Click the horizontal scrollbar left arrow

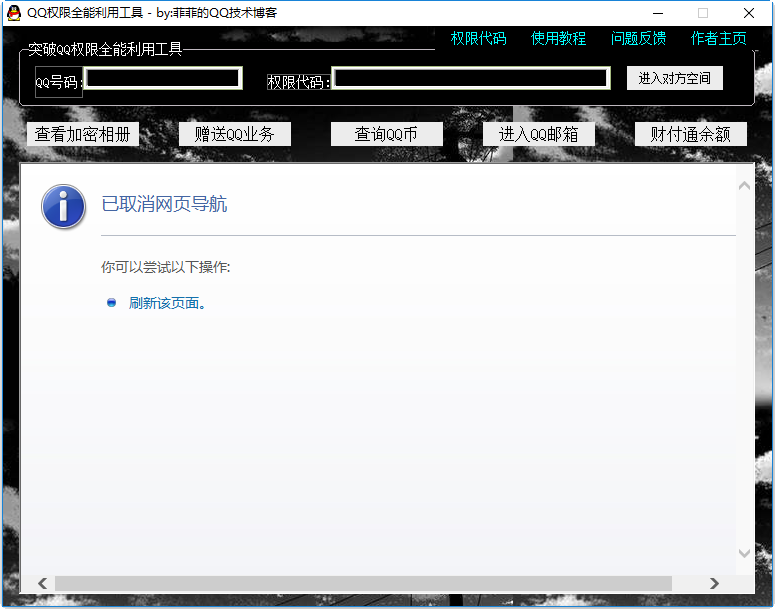pos(42,583)
